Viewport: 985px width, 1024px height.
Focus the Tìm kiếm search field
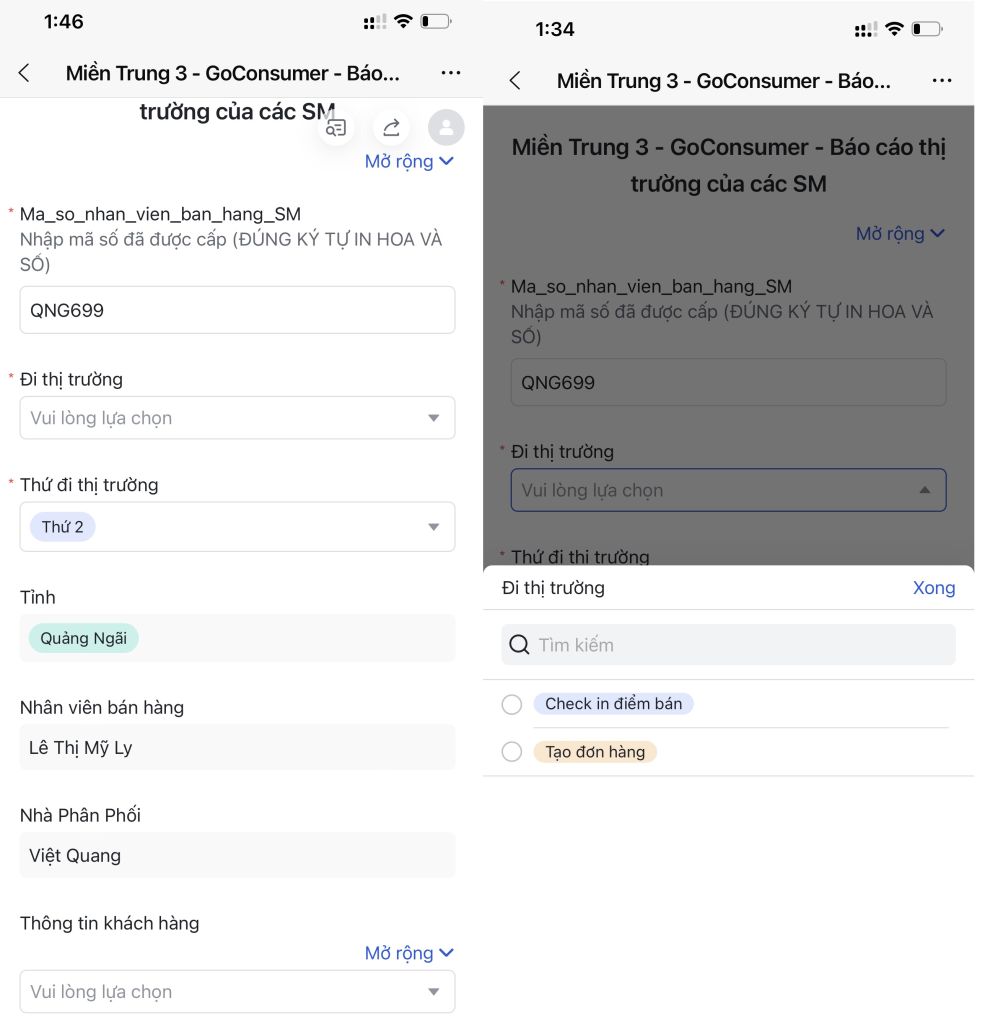pyautogui.click(x=728, y=645)
